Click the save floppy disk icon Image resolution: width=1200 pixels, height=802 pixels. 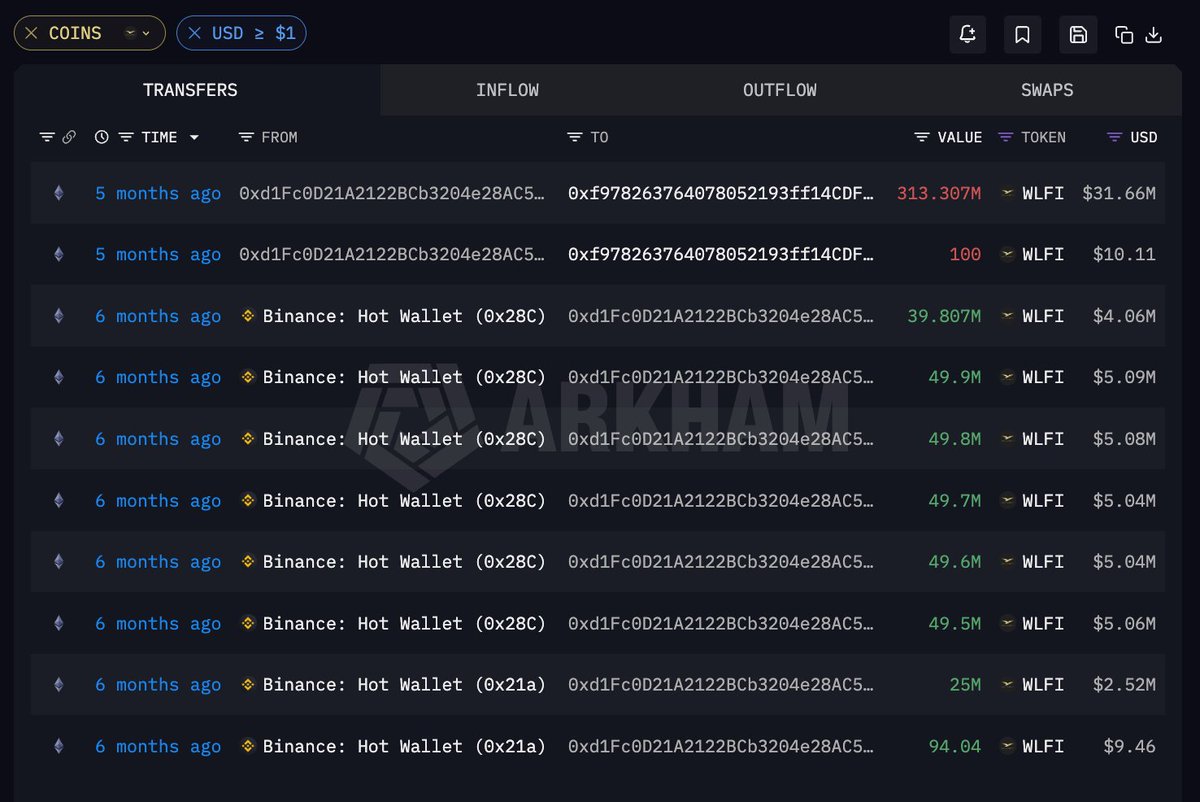pos(1078,34)
